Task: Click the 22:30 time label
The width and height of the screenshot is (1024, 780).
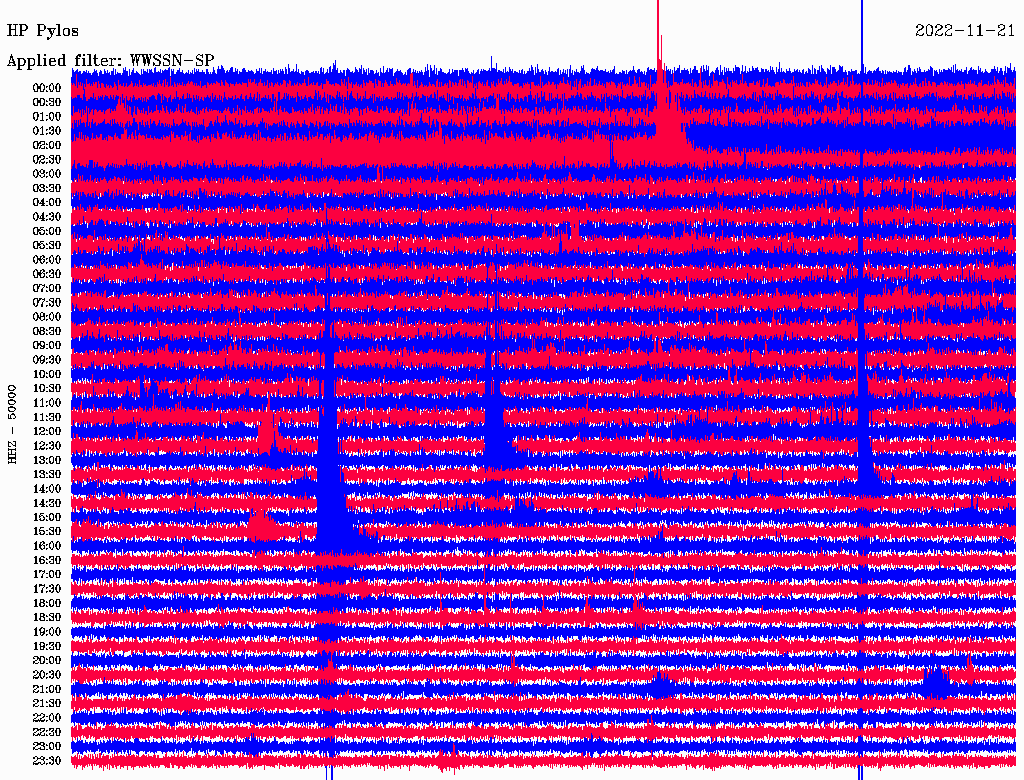Action: tap(47, 732)
